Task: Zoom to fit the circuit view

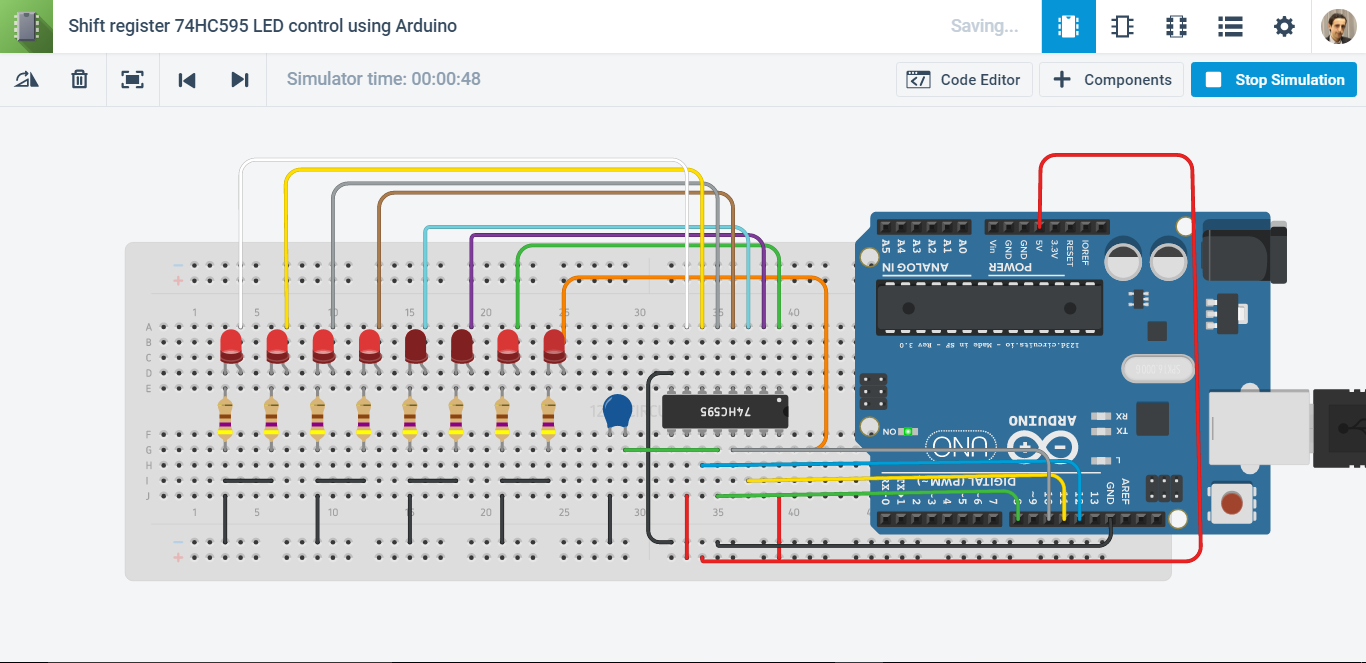Action: tap(133, 79)
